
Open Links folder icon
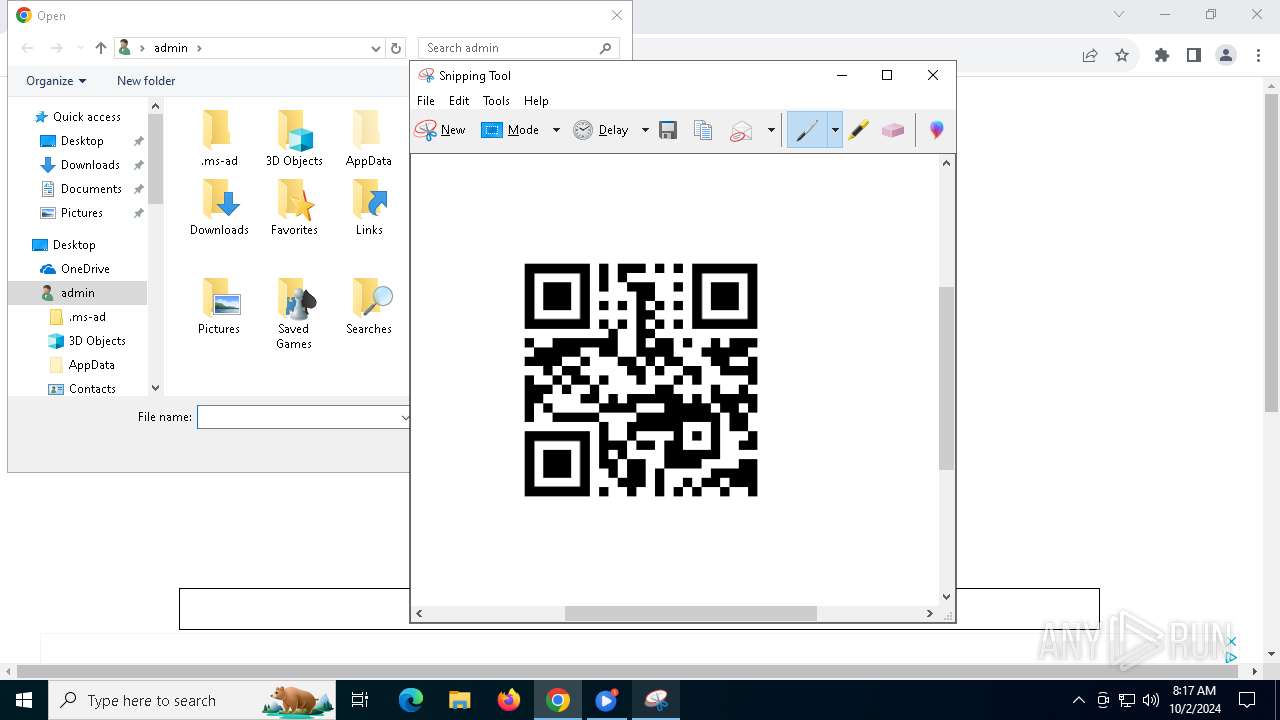click(x=369, y=207)
